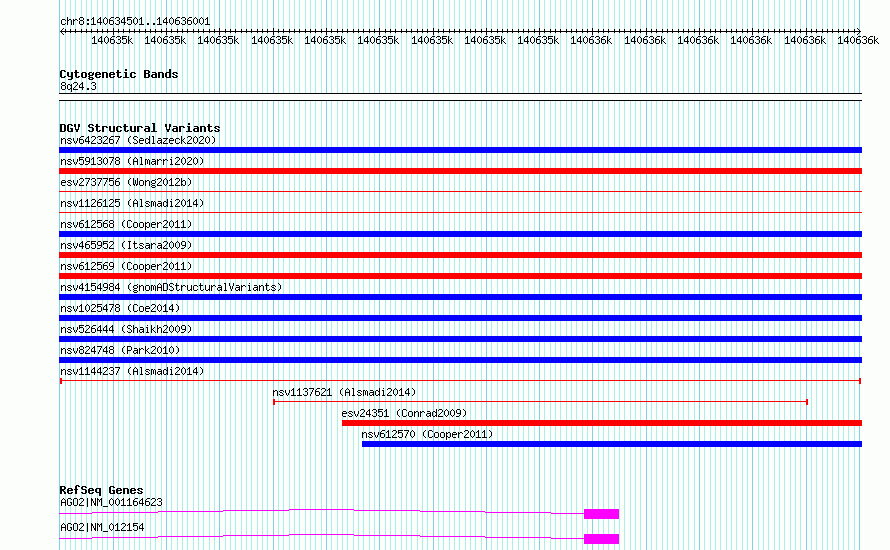Click the red bar of esv24351
Image resolution: width=890 pixels, height=550 pixels.
point(602,423)
